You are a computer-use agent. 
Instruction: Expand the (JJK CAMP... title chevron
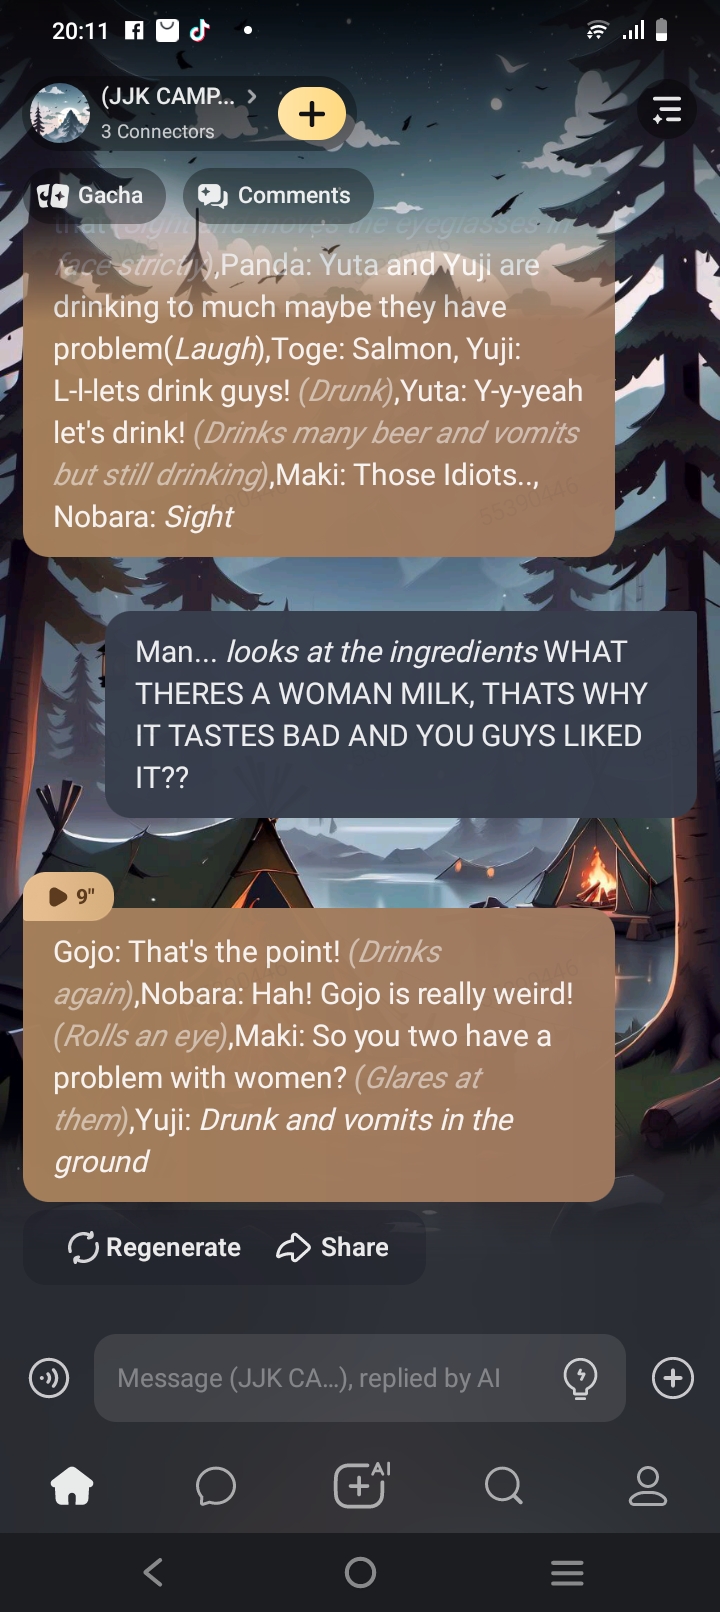(x=252, y=96)
